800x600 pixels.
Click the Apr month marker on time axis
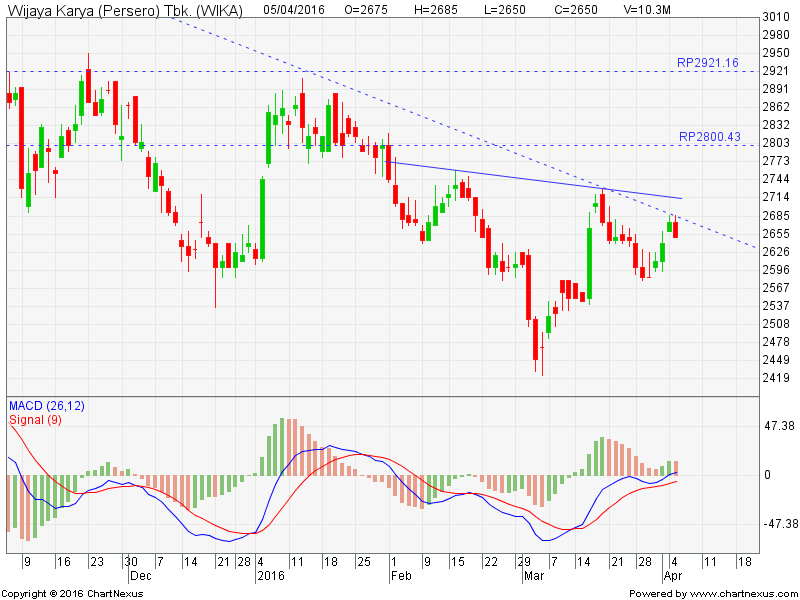[670, 577]
